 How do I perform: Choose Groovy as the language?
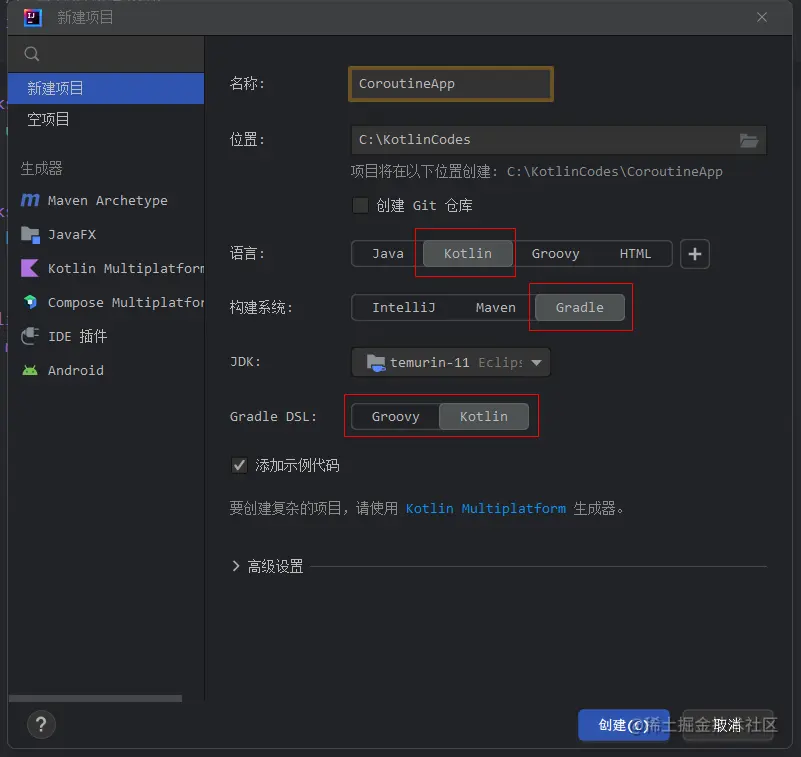(x=556, y=254)
